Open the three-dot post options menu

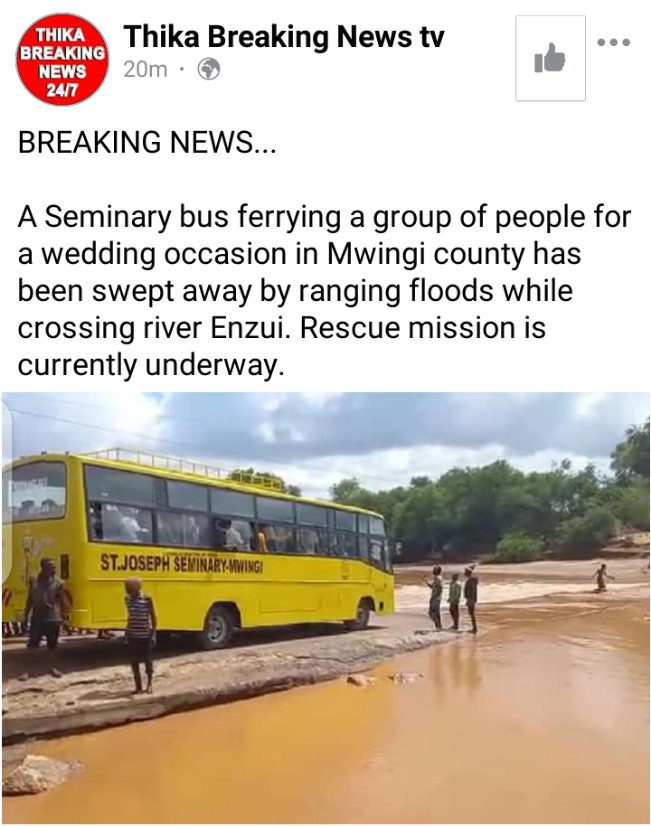coord(614,42)
